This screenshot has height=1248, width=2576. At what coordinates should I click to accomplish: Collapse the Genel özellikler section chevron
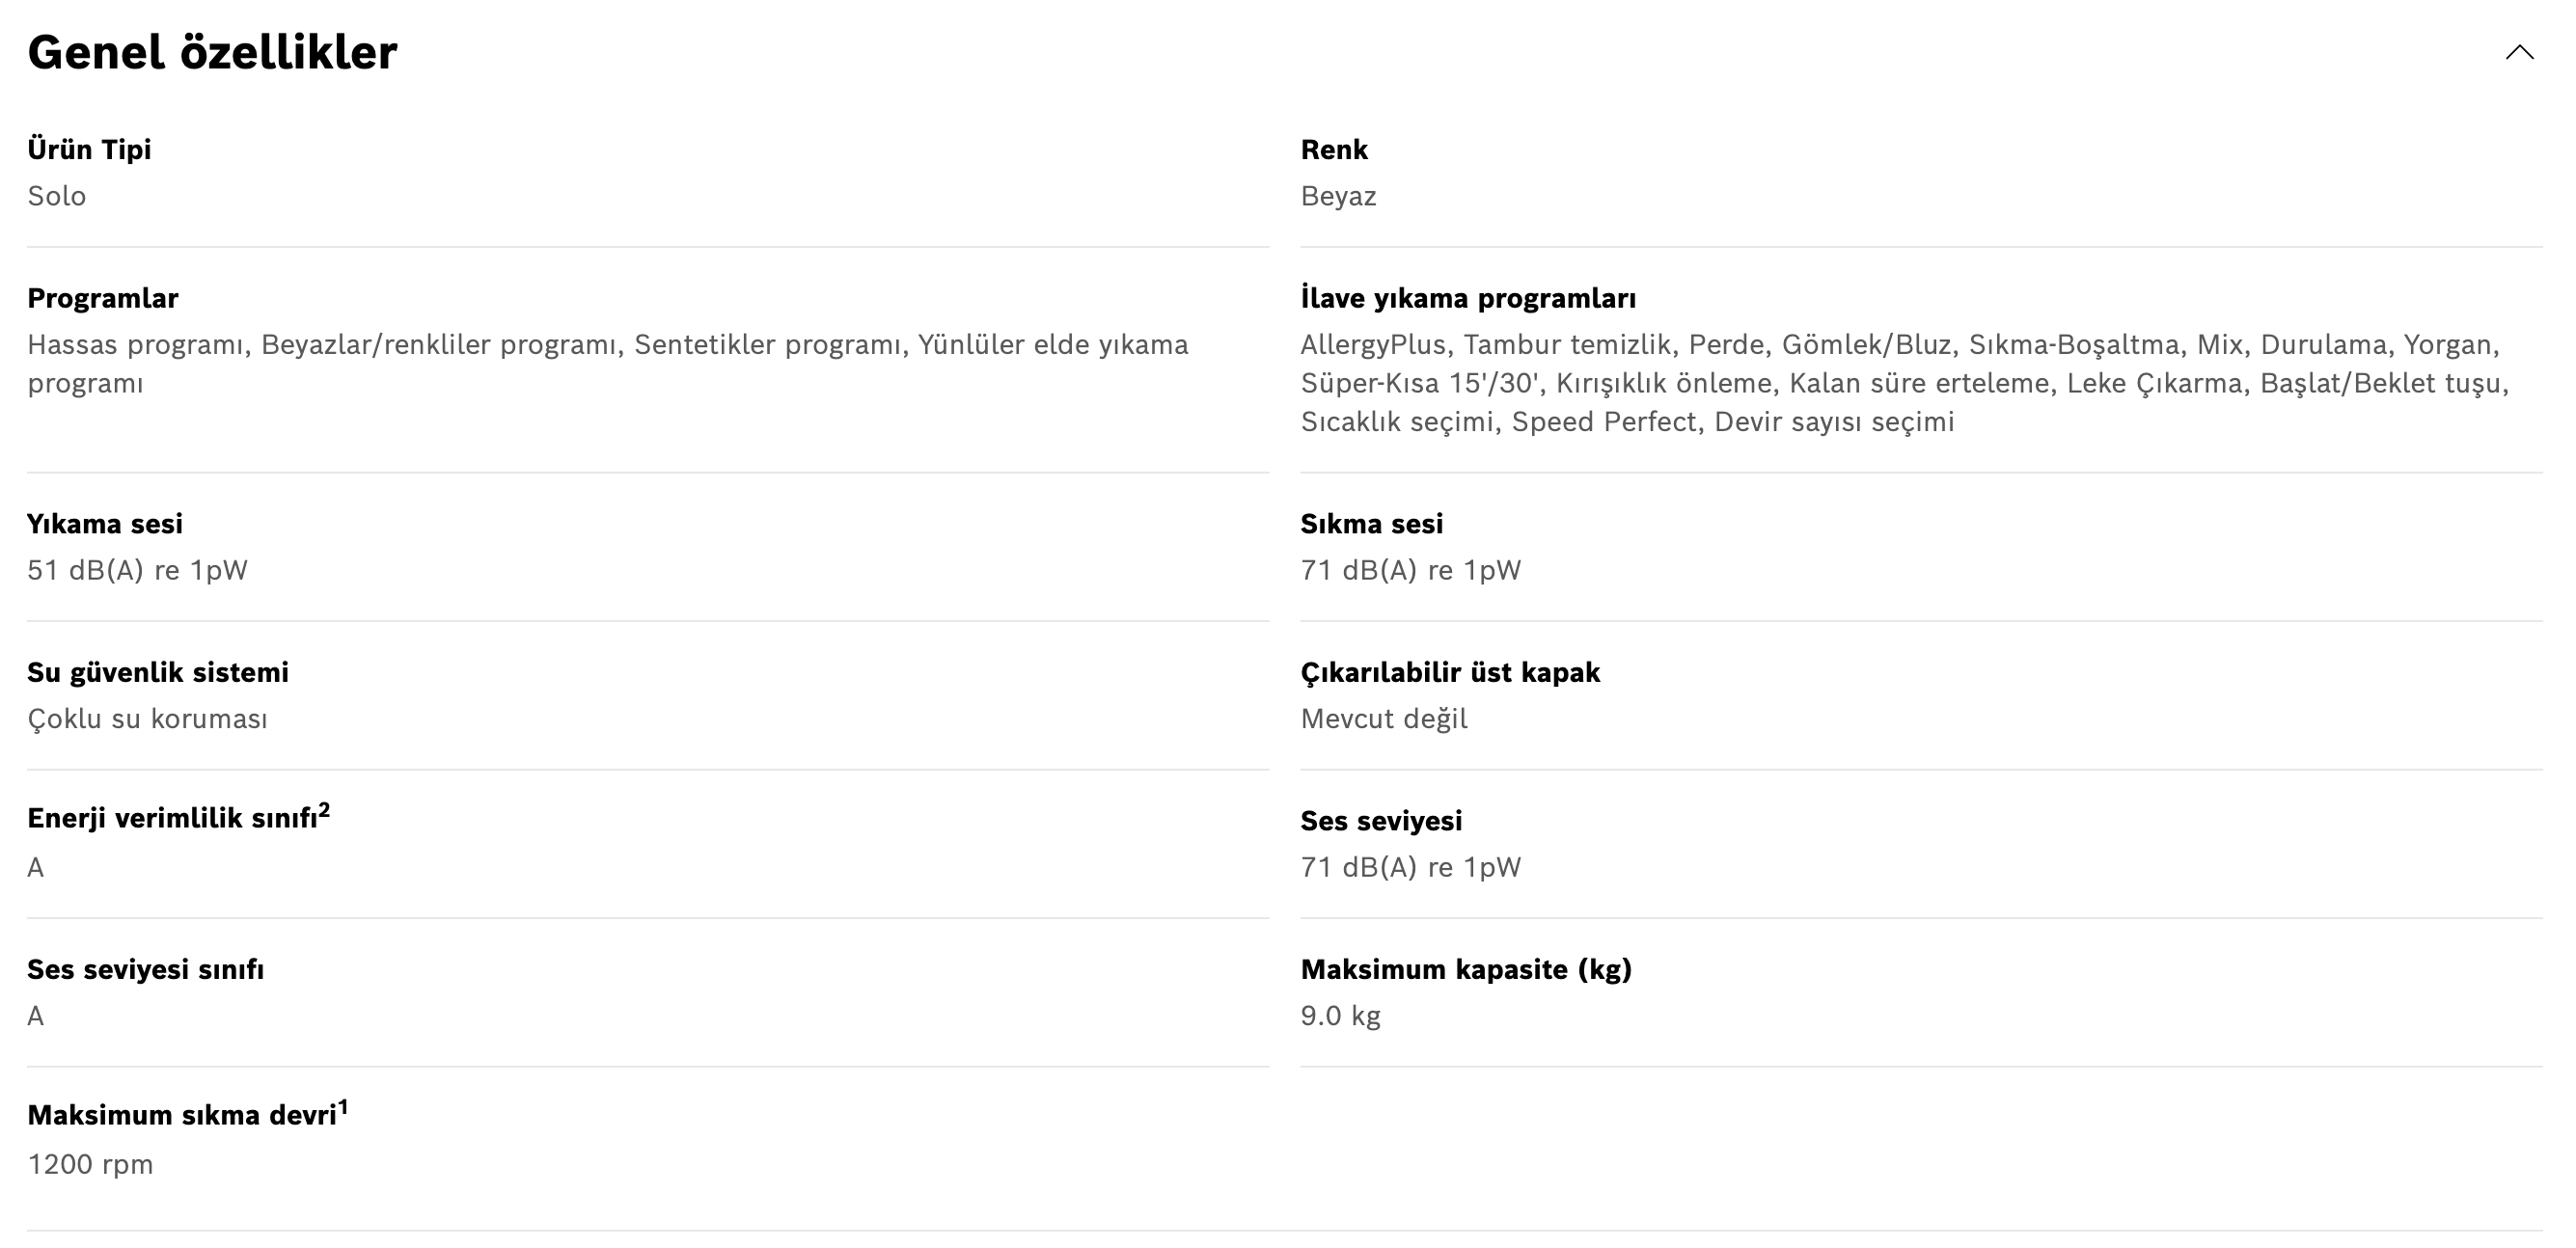(x=2519, y=53)
